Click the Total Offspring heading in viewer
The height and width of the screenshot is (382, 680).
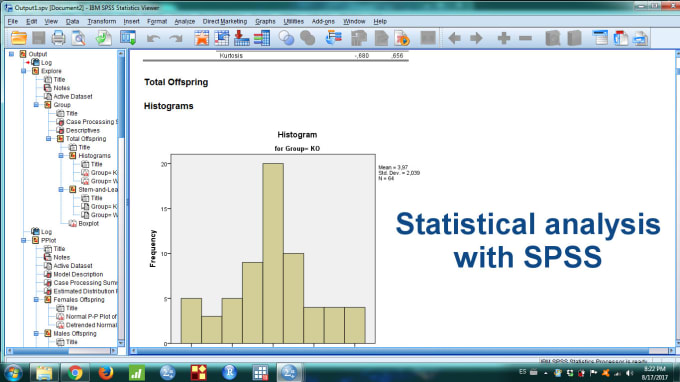(176, 82)
